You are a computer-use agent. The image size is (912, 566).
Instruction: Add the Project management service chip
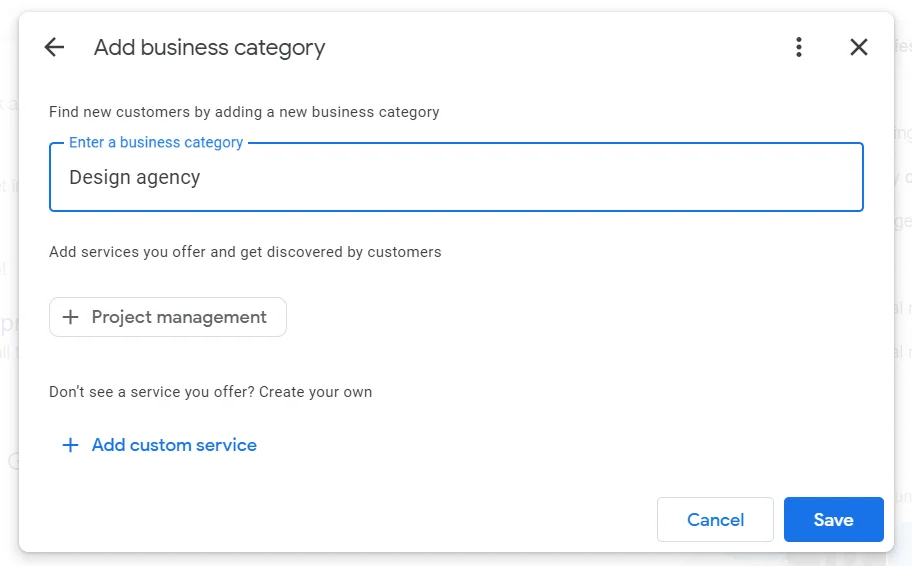(x=168, y=317)
